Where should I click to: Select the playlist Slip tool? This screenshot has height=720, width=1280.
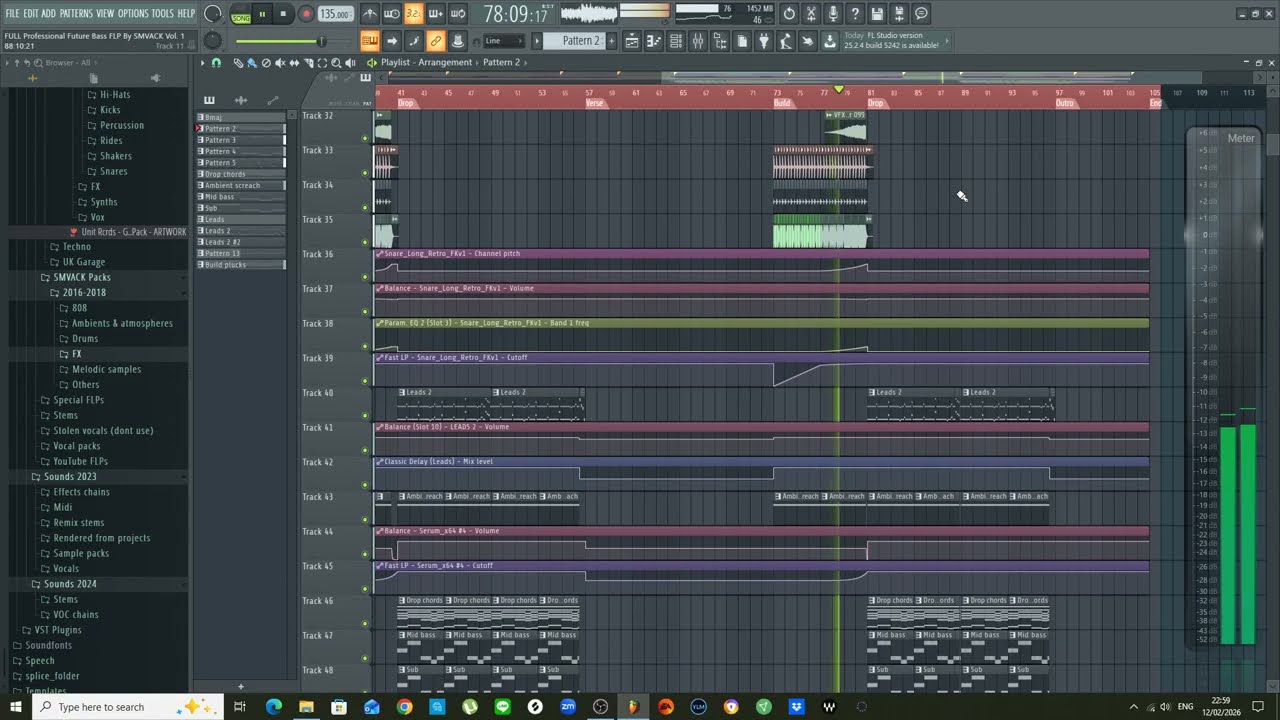[x=294, y=63]
